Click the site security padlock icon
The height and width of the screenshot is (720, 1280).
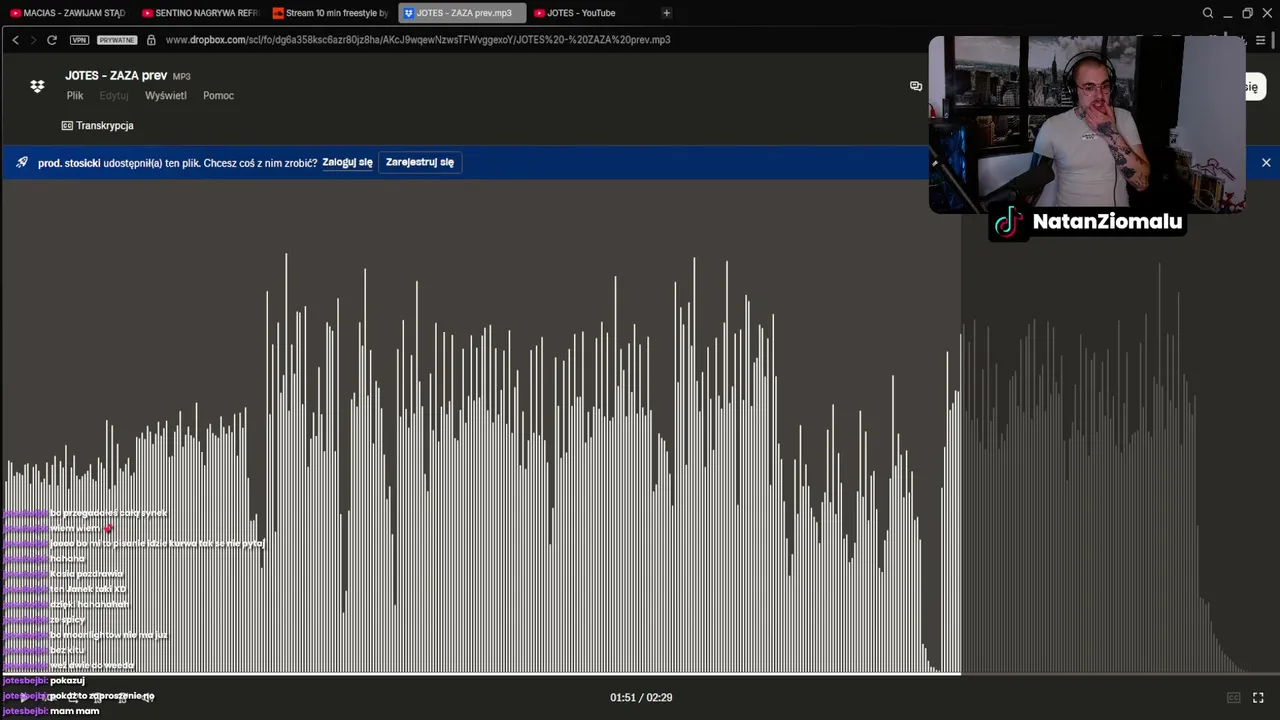[x=151, y=40]
